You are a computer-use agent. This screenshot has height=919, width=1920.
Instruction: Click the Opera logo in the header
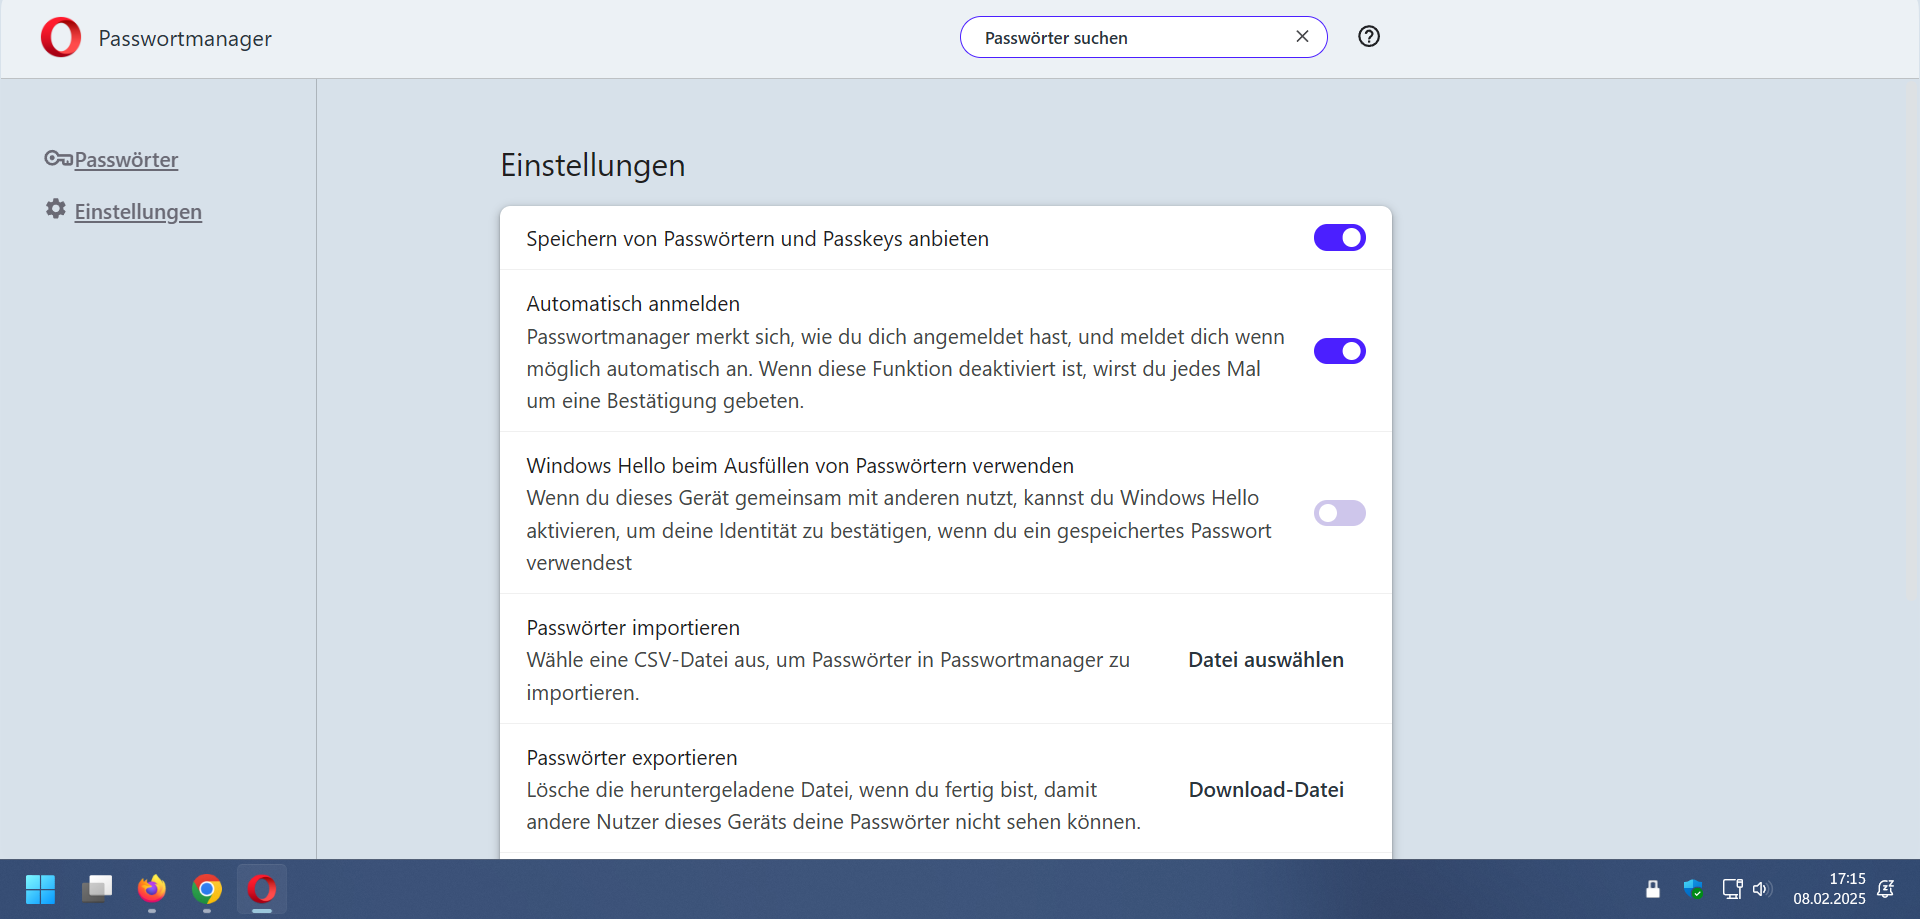pyautogui.click(x=61, y=38)
